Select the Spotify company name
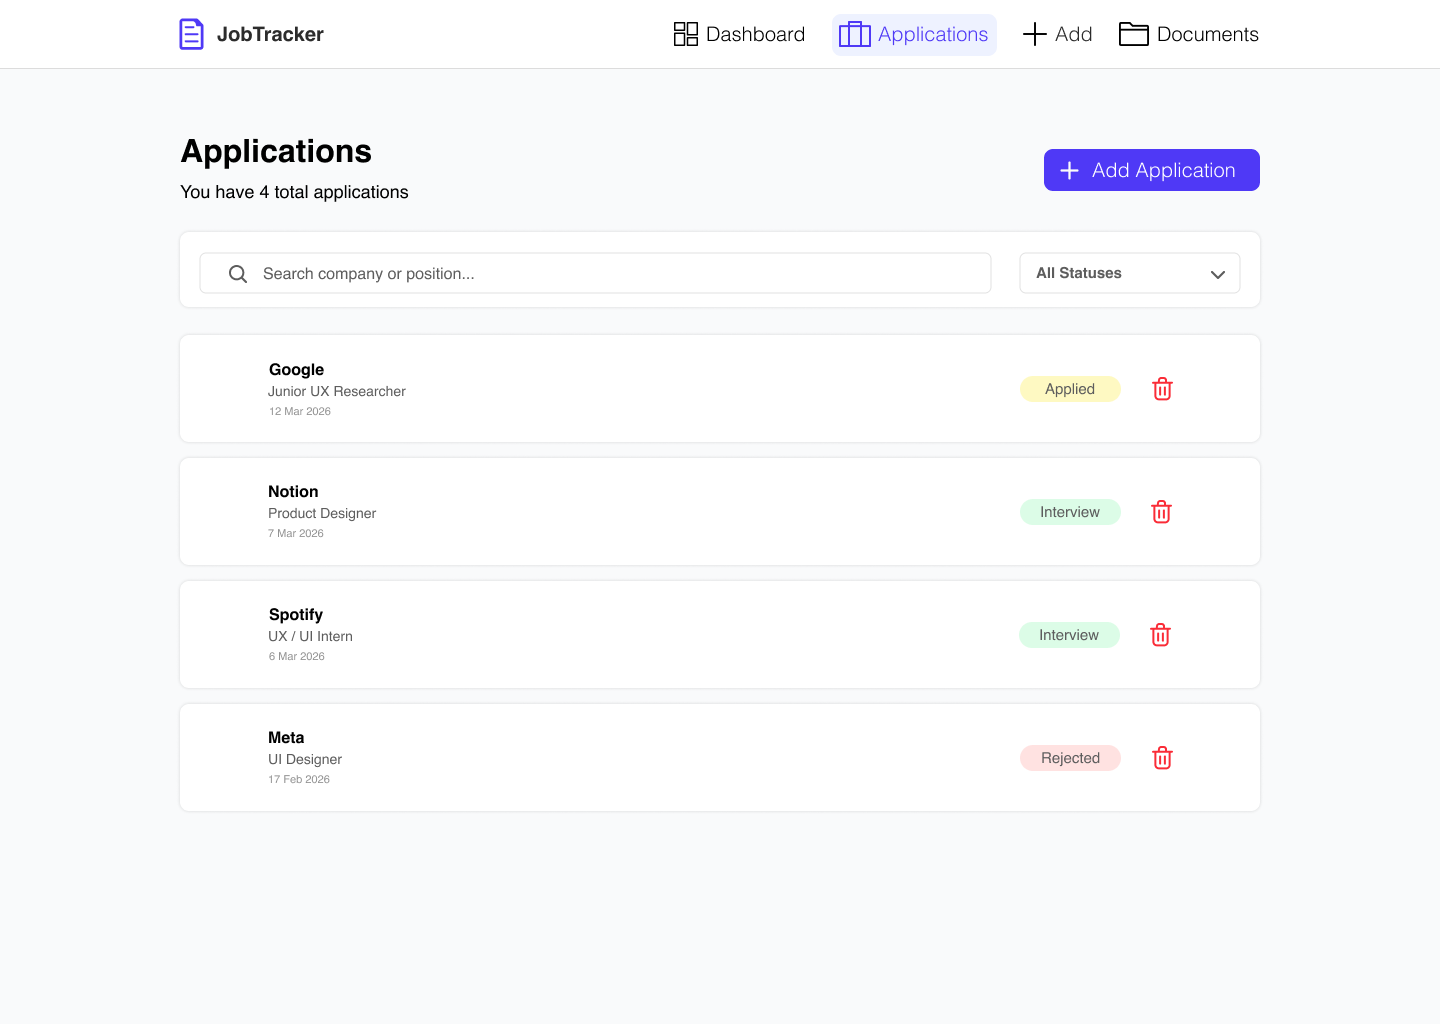 tap(296, 615)
